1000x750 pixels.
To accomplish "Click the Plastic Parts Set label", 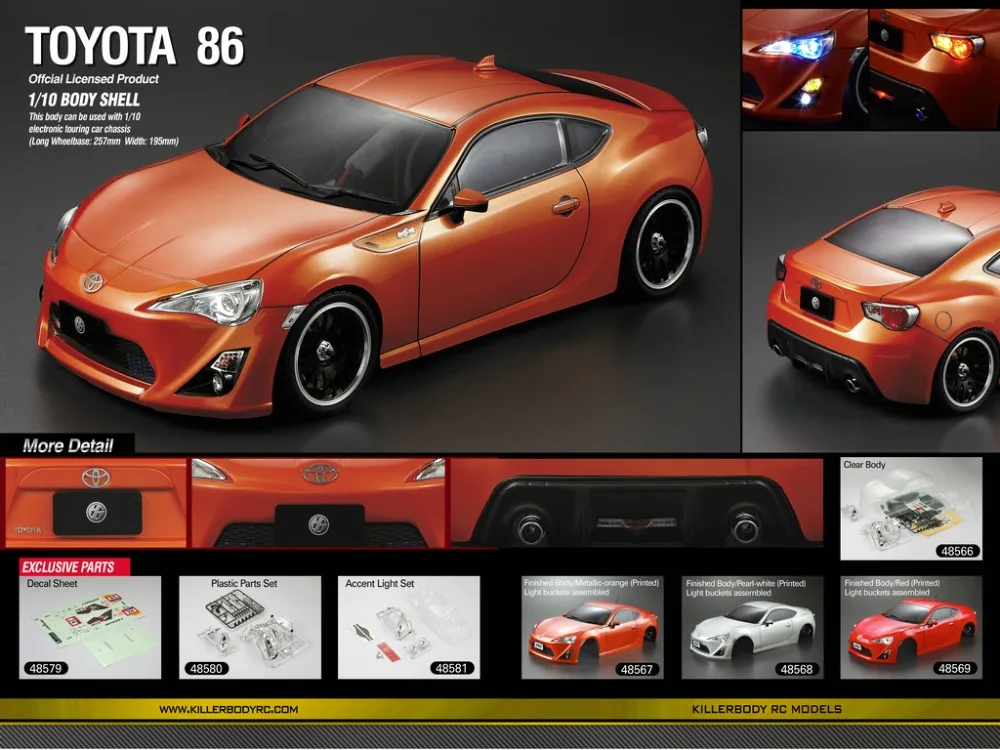I will pos(244,584).
